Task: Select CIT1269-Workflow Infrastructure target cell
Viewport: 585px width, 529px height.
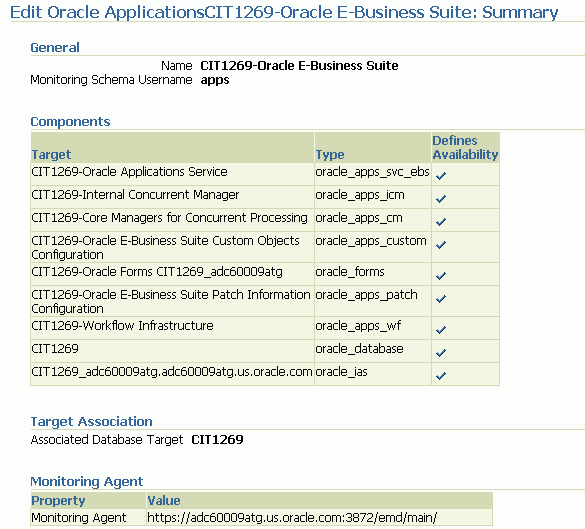Action: tap(172, 328)
